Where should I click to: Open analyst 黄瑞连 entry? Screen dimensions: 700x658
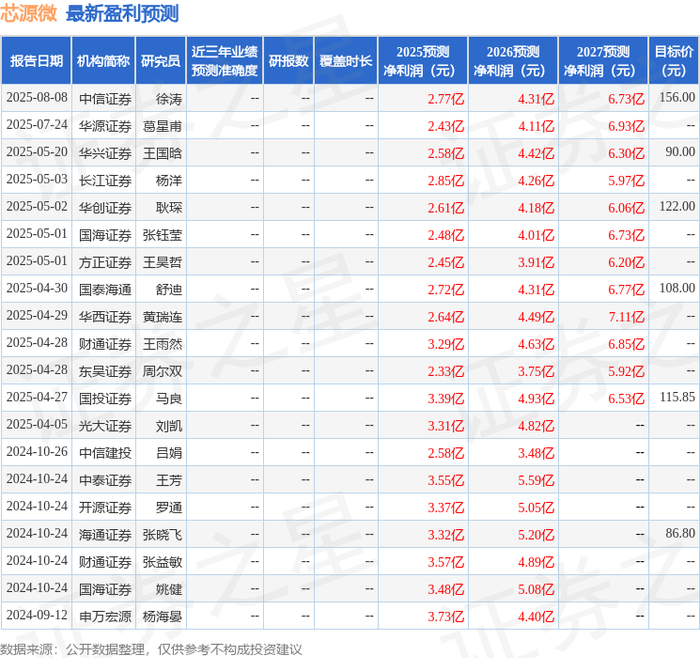click(162, 317)
